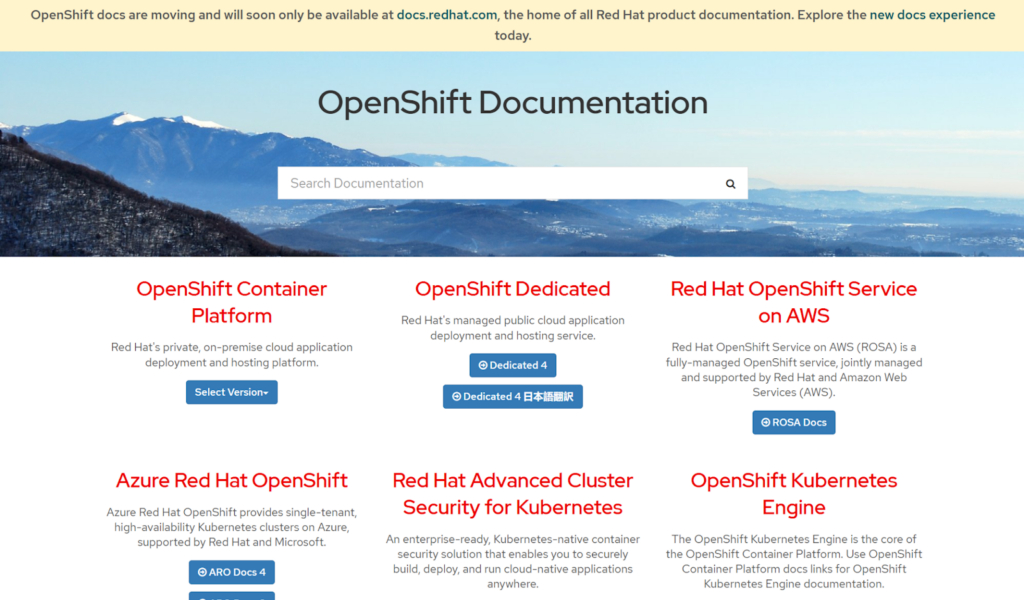Click the OpenShift Dedicated description text

pyautogui.click(x=512, y=328)
